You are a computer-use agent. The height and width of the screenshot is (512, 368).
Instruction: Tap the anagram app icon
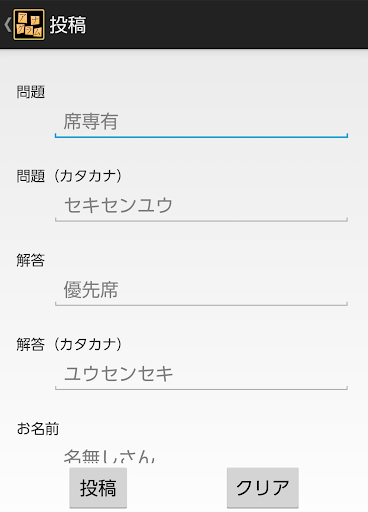pos(29,25)
